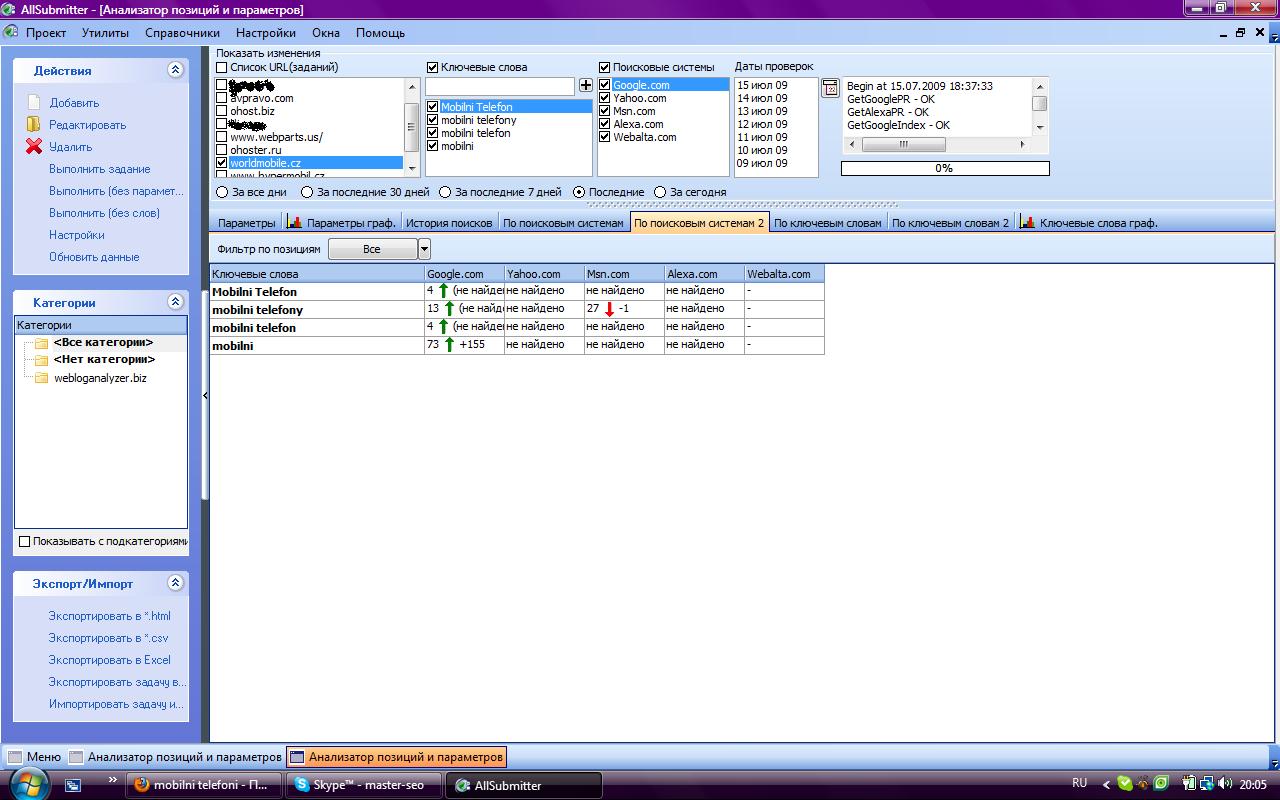Click the keyword input field
Screen dimensions: 1280x800
coord(500,86)
